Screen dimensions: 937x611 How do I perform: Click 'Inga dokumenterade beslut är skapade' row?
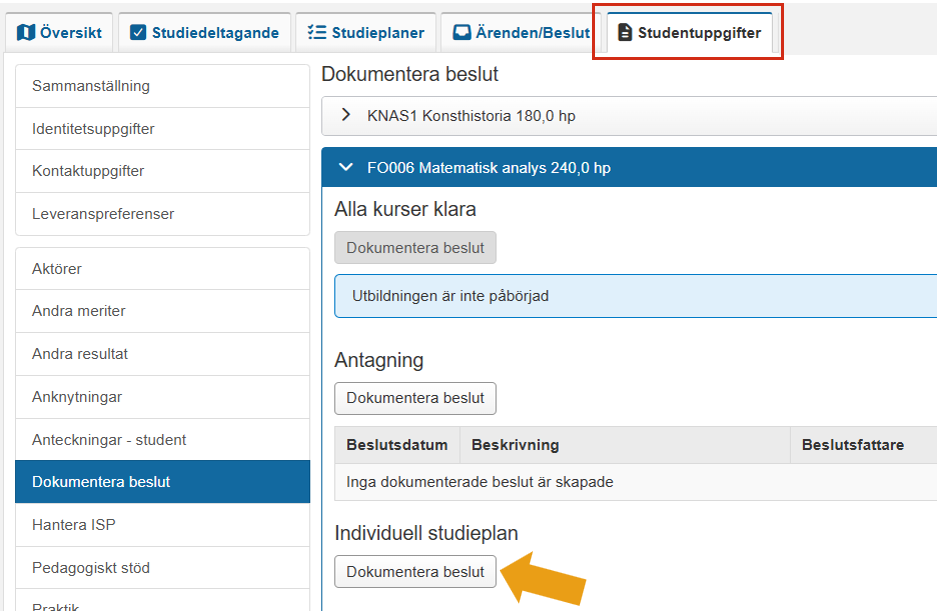point(635,482)
